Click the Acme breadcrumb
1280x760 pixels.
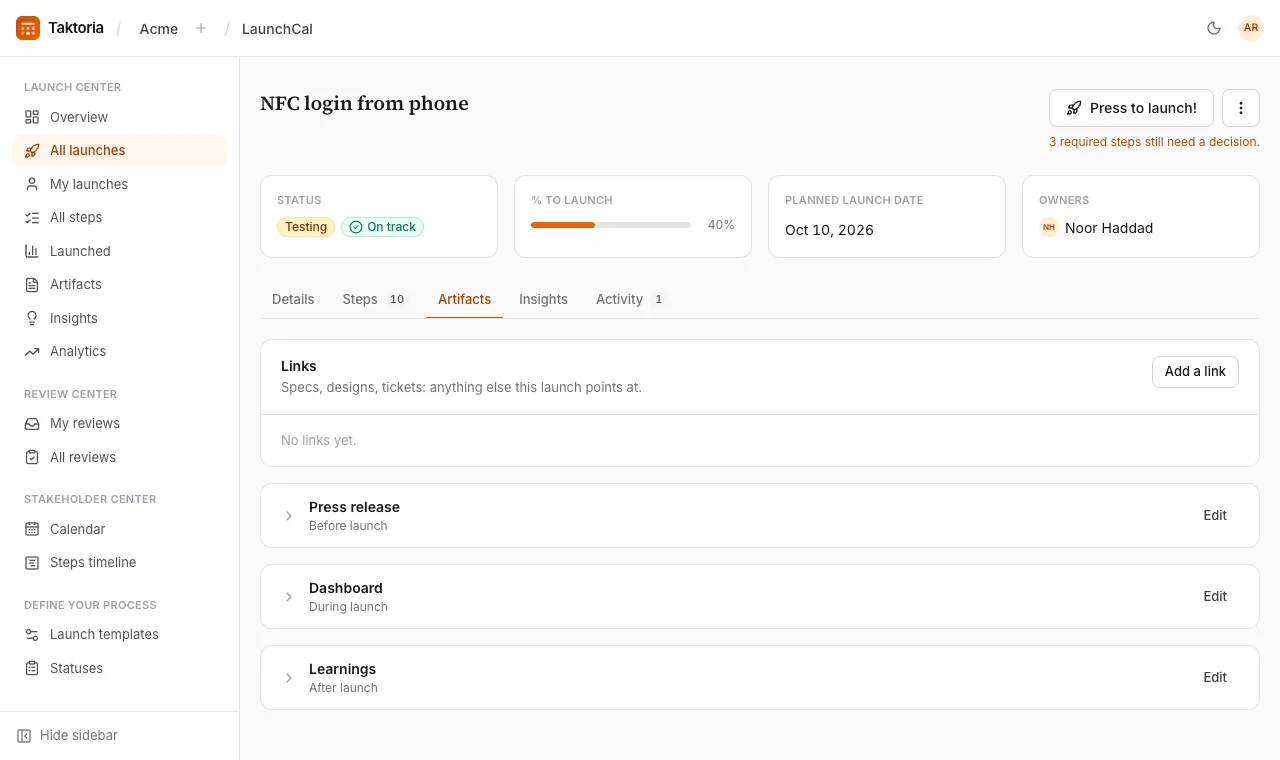click(x=159, y=29)
